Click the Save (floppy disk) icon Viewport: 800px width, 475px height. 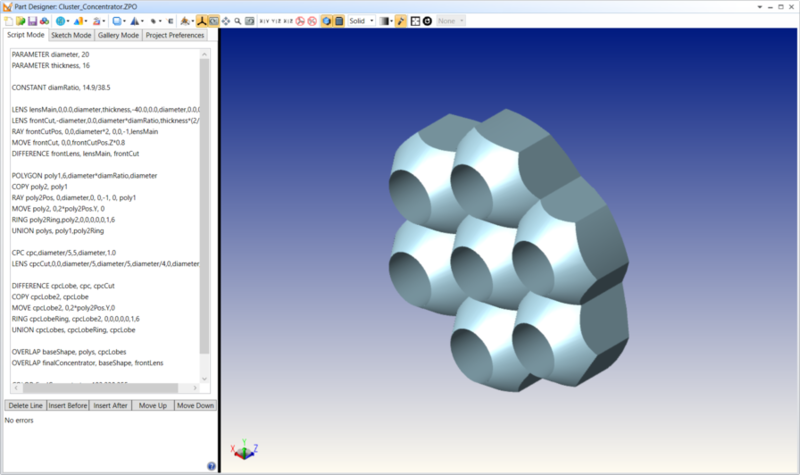[33, 20]
